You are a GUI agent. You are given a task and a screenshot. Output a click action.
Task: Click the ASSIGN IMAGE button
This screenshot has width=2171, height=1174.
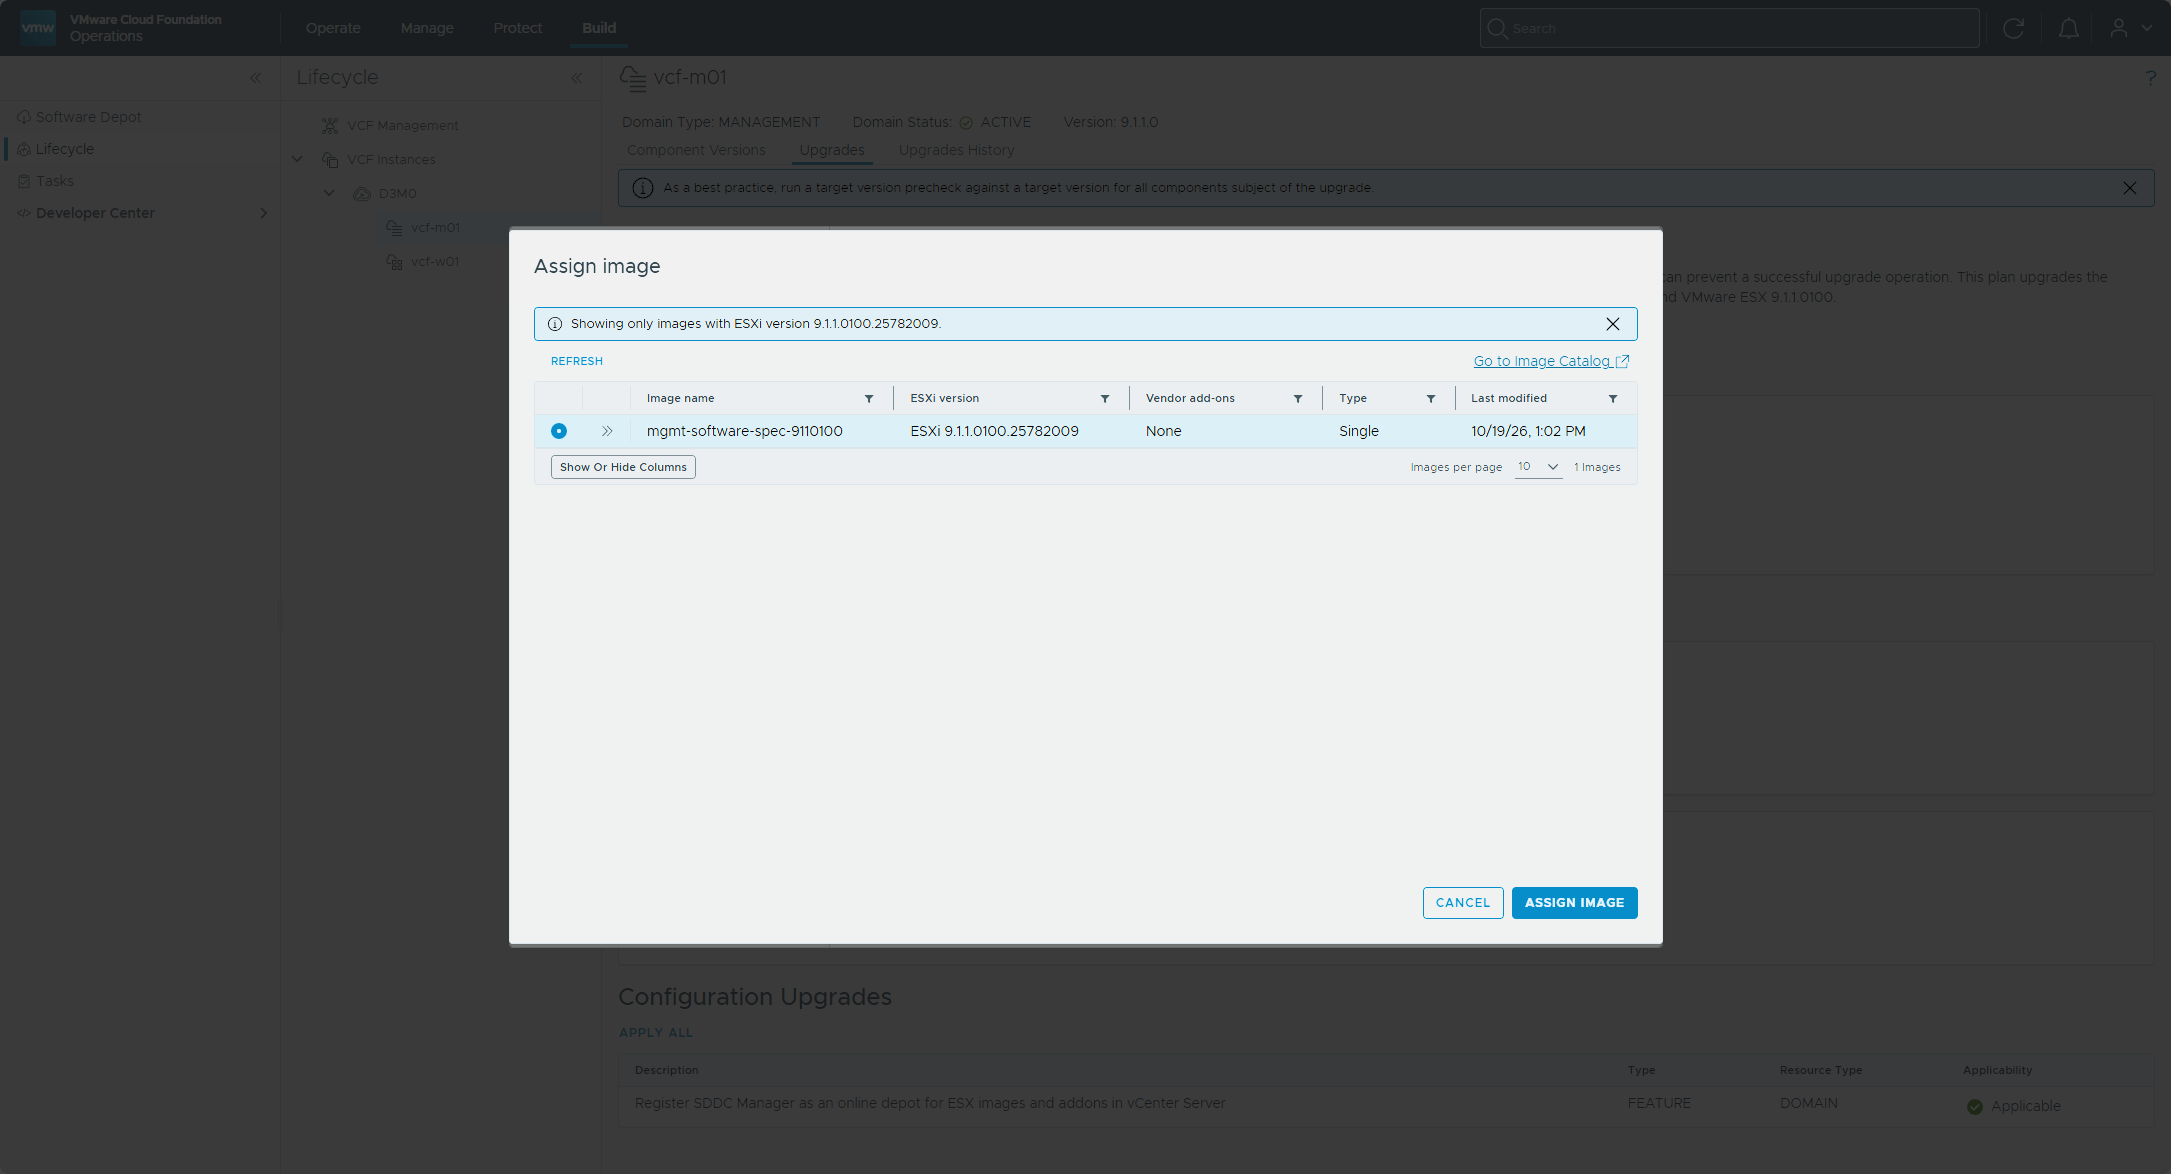point(1575,903)
